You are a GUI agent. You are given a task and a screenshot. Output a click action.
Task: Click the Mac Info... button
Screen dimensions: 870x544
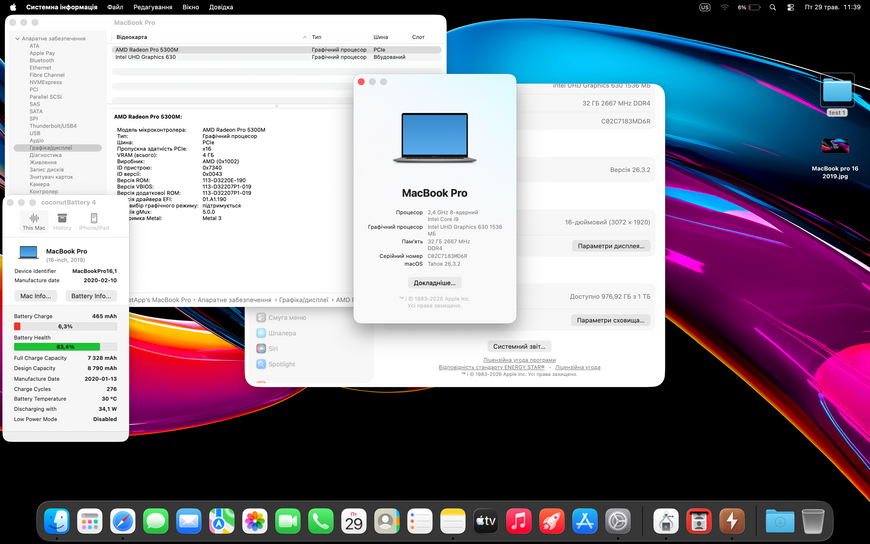36,296
